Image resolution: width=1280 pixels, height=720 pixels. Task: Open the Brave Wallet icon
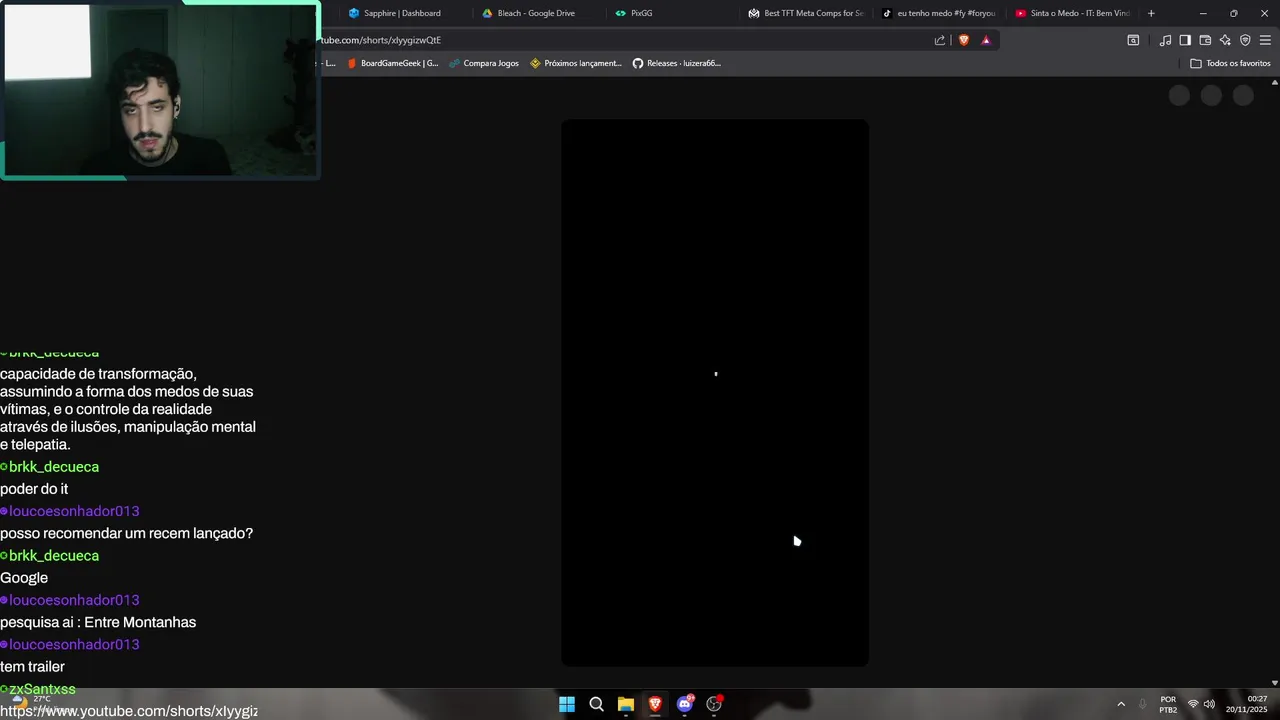click(1205, 40)
